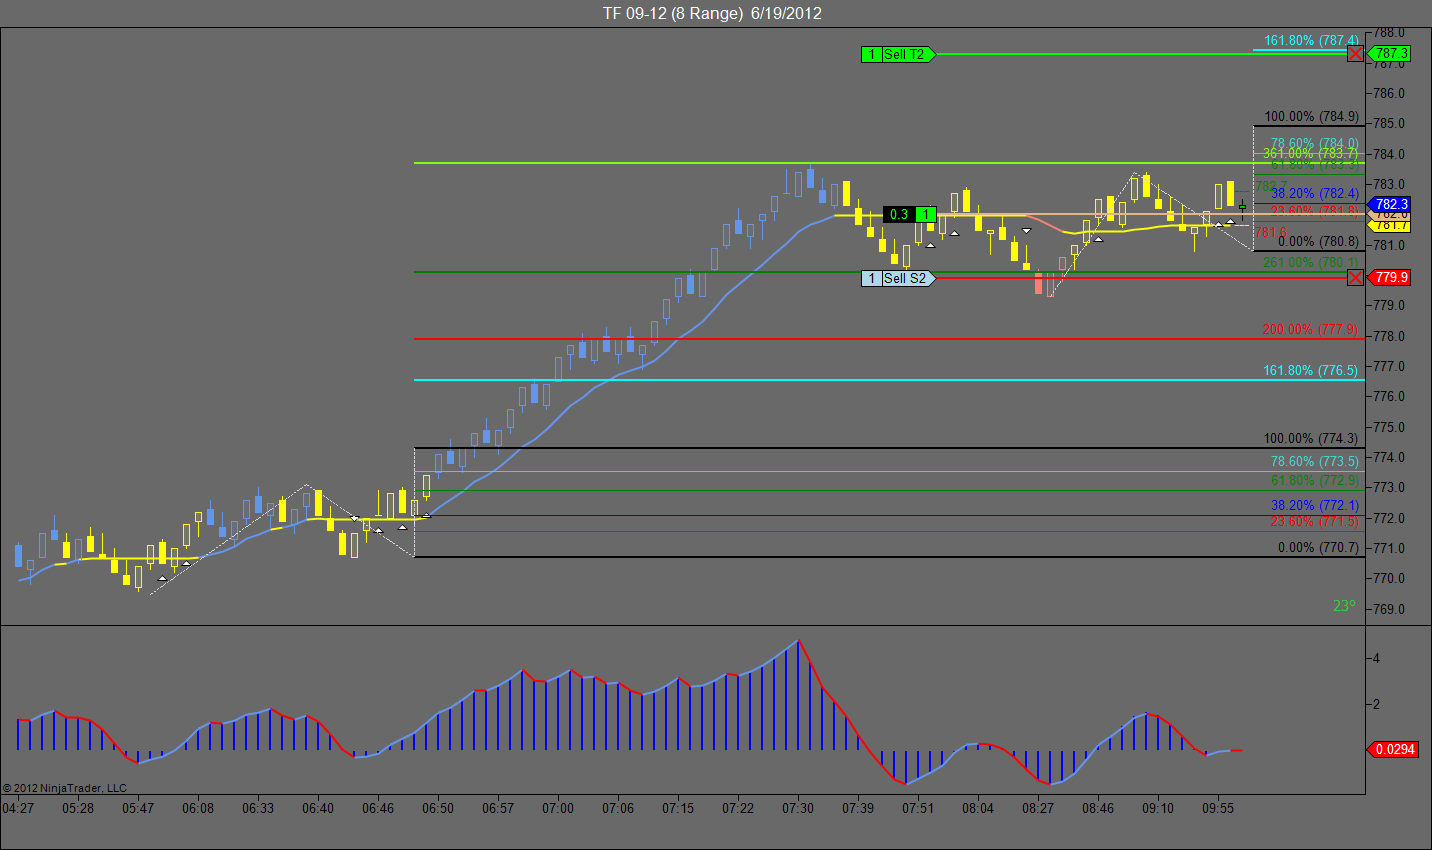1432x850 pixels.
Task: Select the 61.80% (772.9) Fibonacci label
Action: pos(1315,481)
